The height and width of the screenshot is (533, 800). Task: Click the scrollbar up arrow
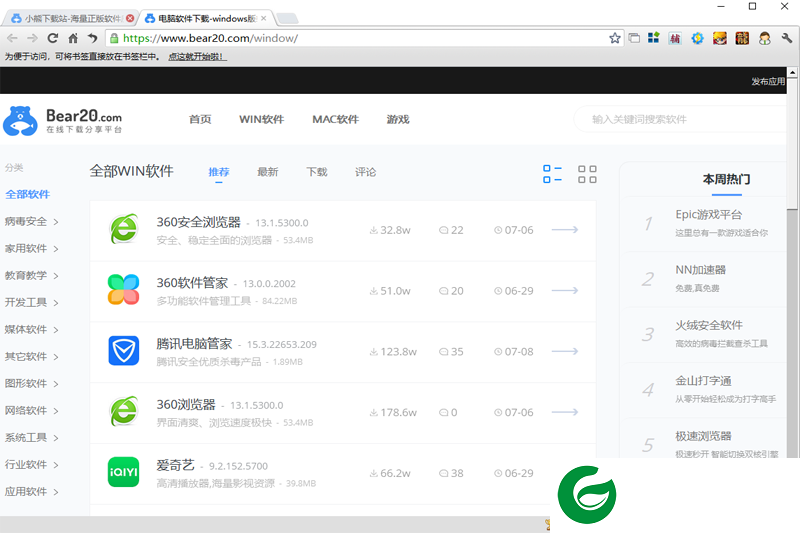pos(792,72)
